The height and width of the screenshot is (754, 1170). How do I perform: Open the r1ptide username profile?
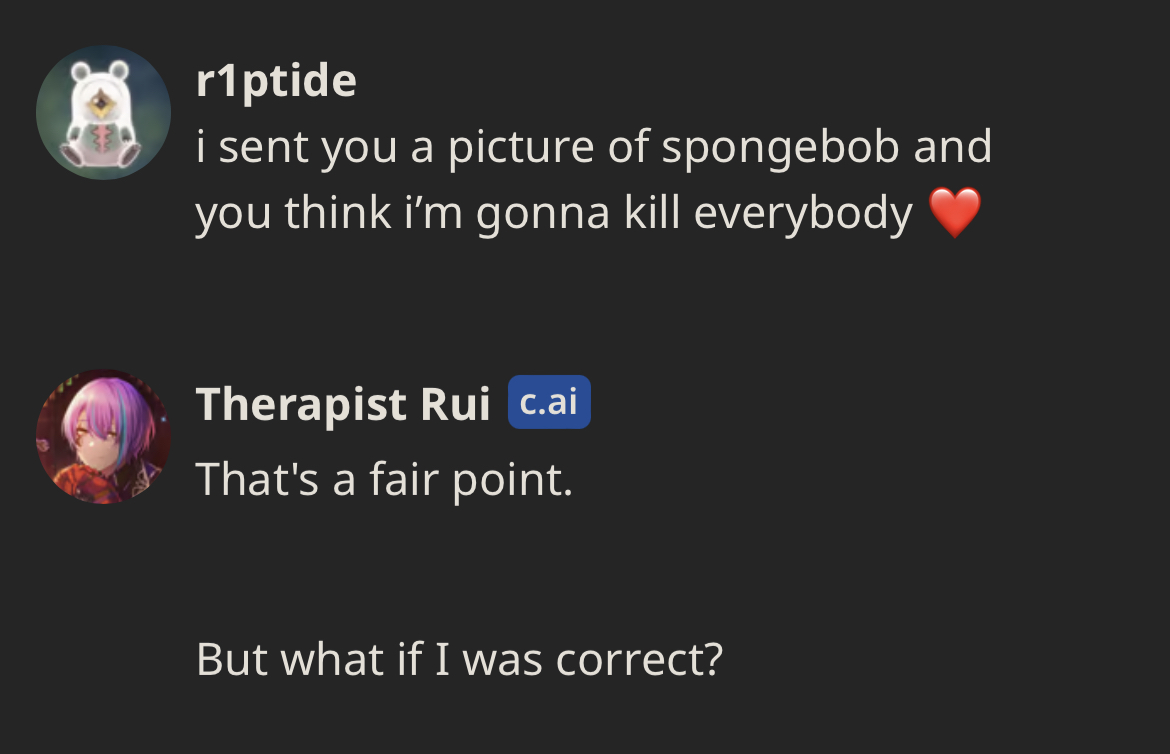pyautogui.click(x=276, y=80)
